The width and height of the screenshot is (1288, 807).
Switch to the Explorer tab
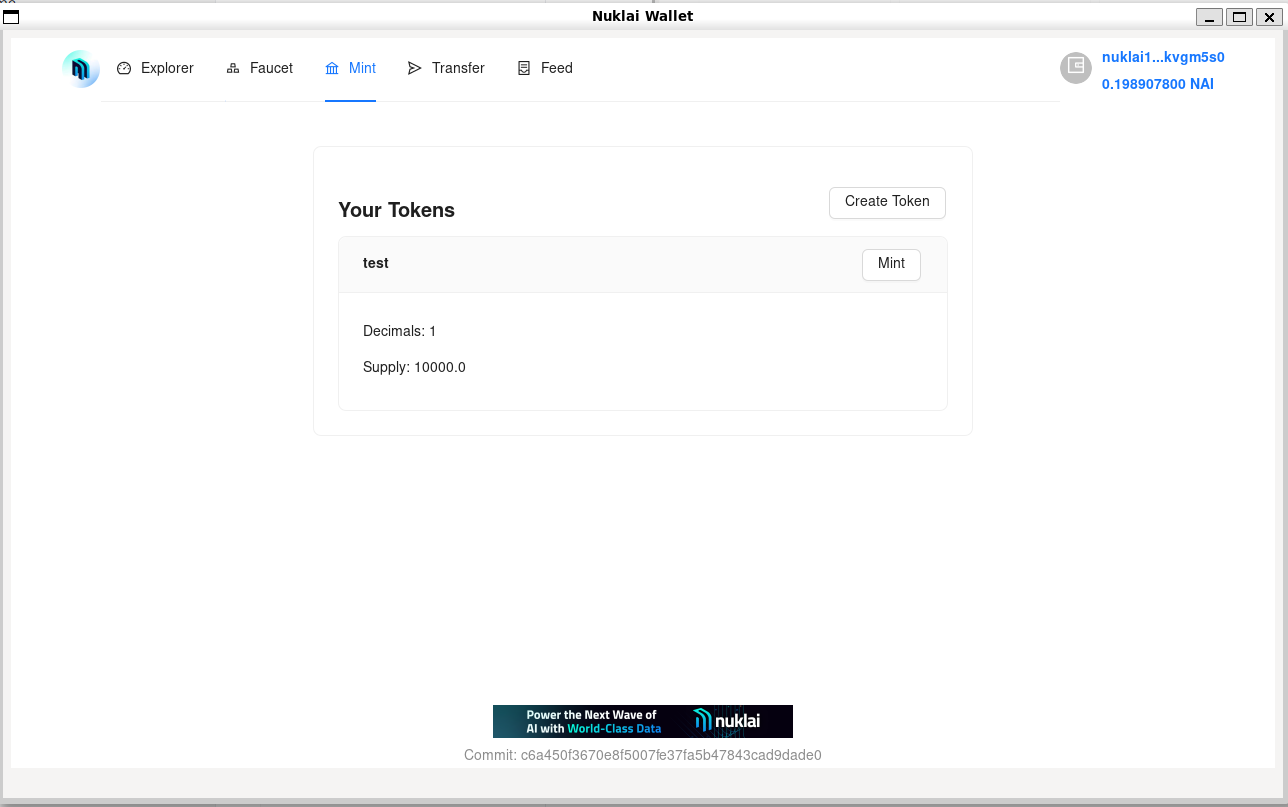point(167,68)
